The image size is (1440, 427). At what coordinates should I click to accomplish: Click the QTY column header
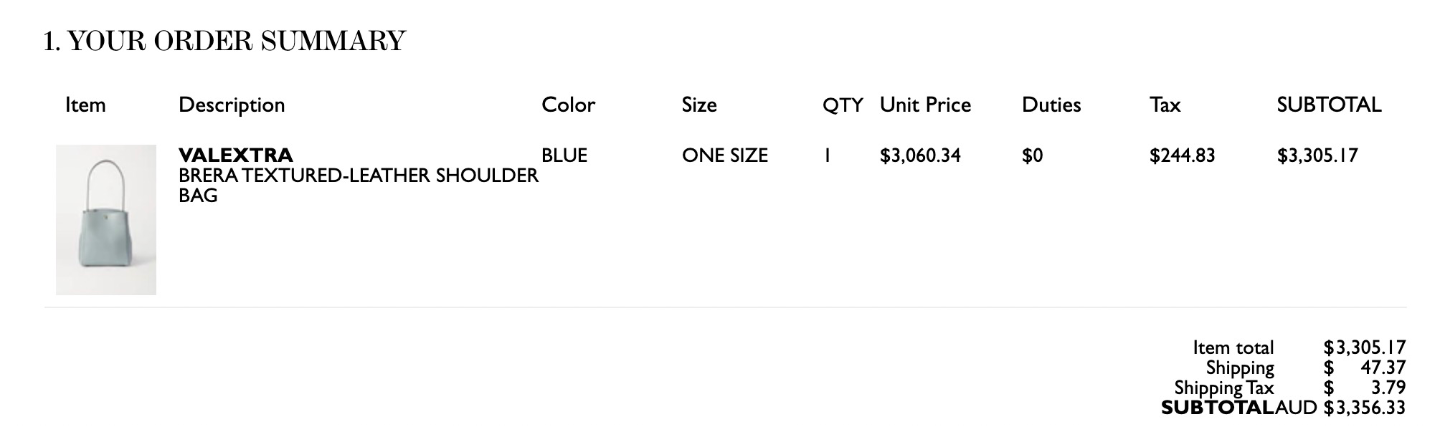coord(842,104)
